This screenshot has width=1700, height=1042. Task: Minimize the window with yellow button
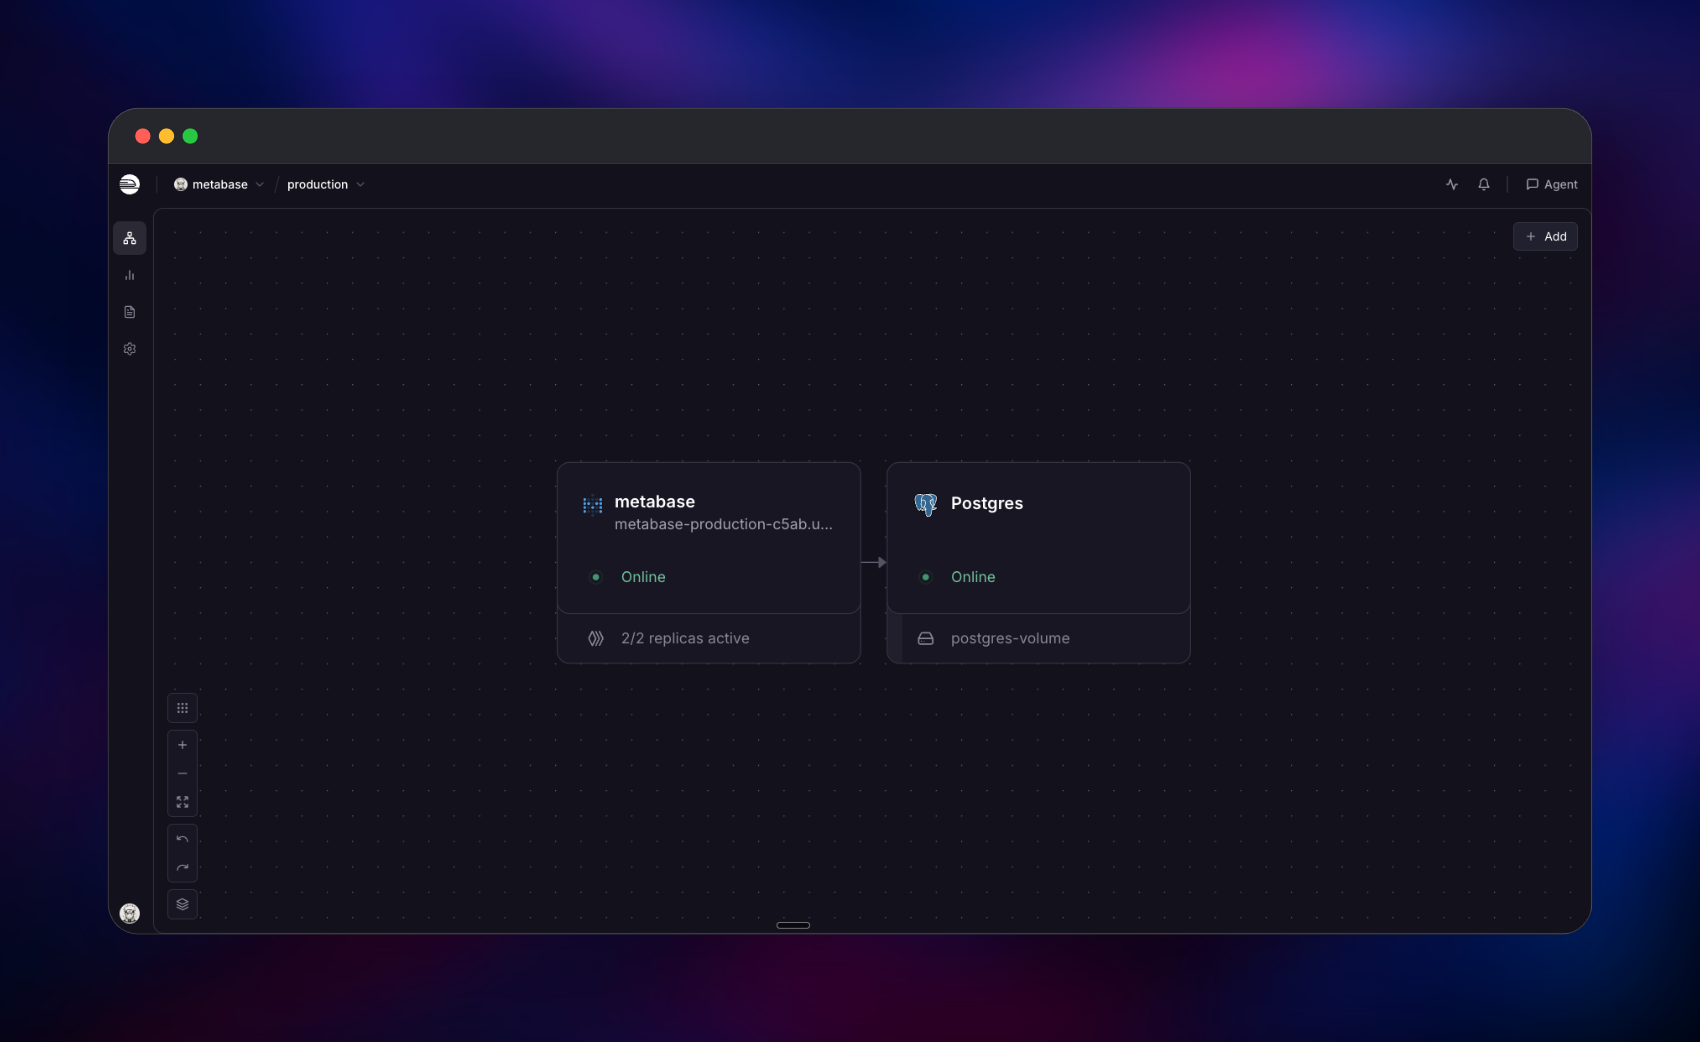pyautogui.click(x=167, y=136)
